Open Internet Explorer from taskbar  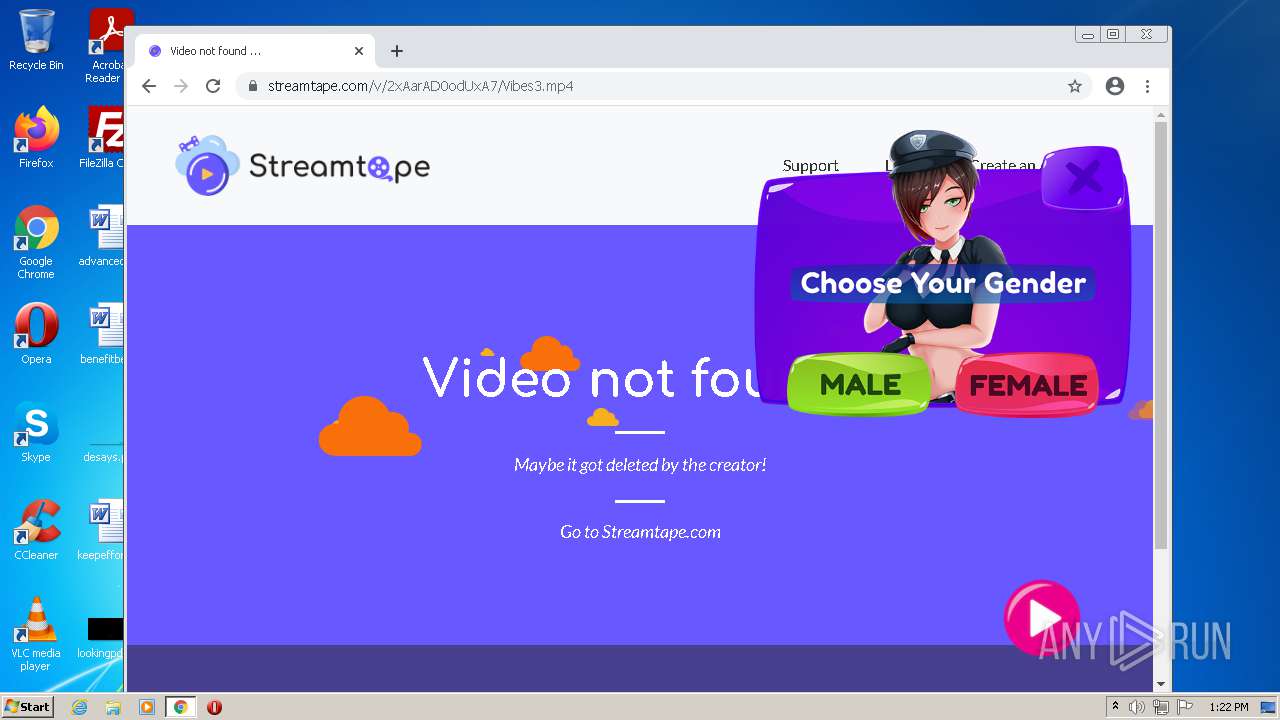[x=79, y=707]
